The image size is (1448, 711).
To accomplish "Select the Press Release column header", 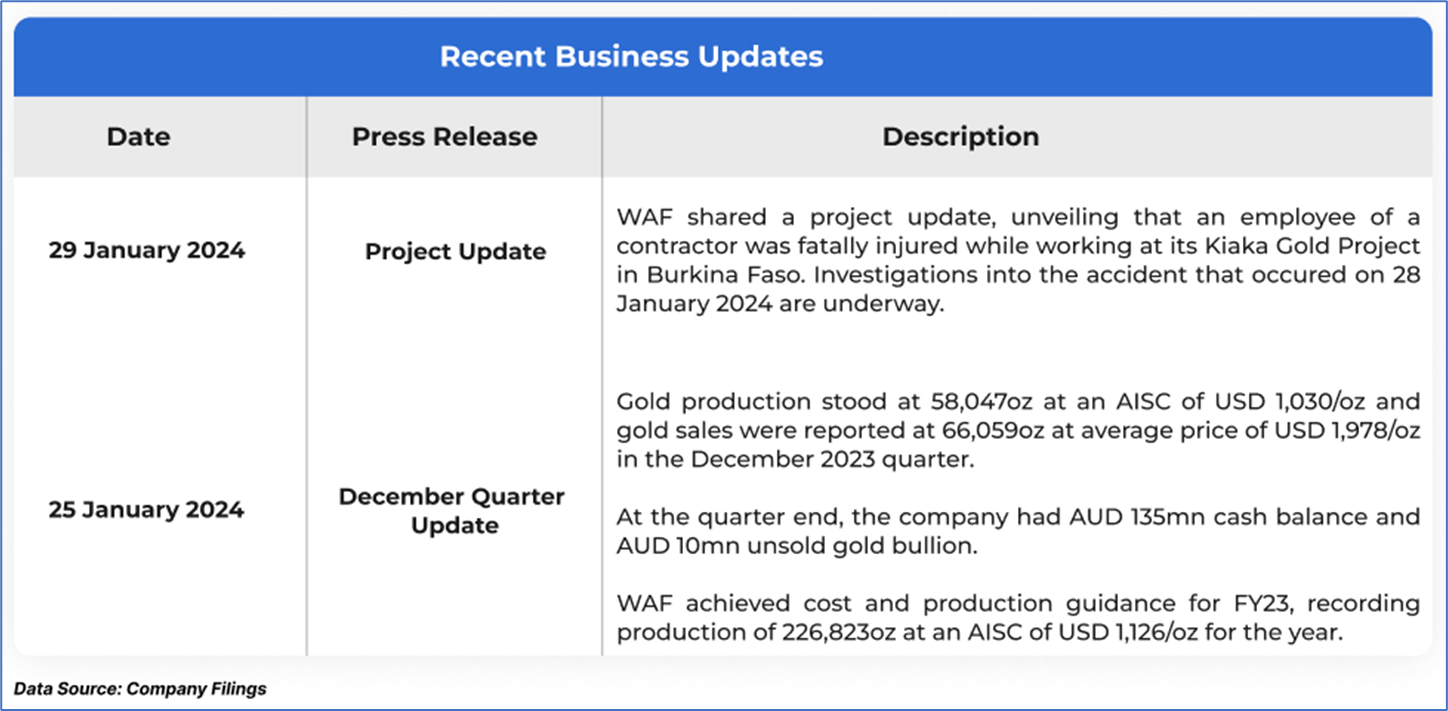I will pyautogui.click(x=444, y=137).
